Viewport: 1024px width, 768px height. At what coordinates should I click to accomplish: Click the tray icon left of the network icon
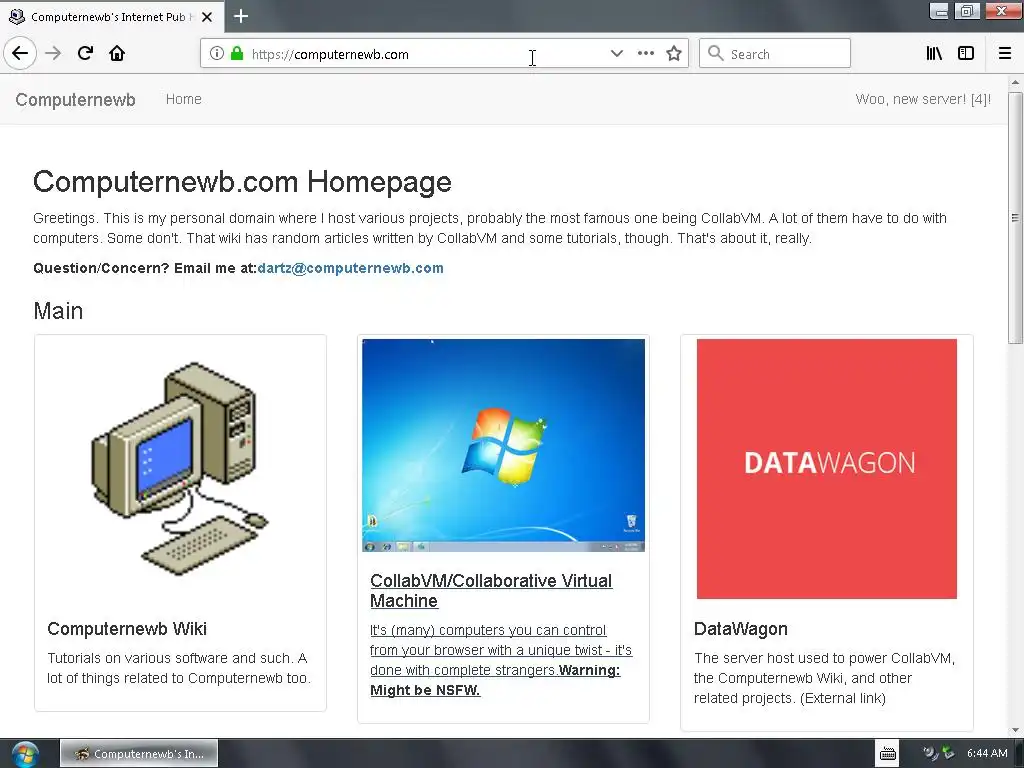(x=930, y=754)
